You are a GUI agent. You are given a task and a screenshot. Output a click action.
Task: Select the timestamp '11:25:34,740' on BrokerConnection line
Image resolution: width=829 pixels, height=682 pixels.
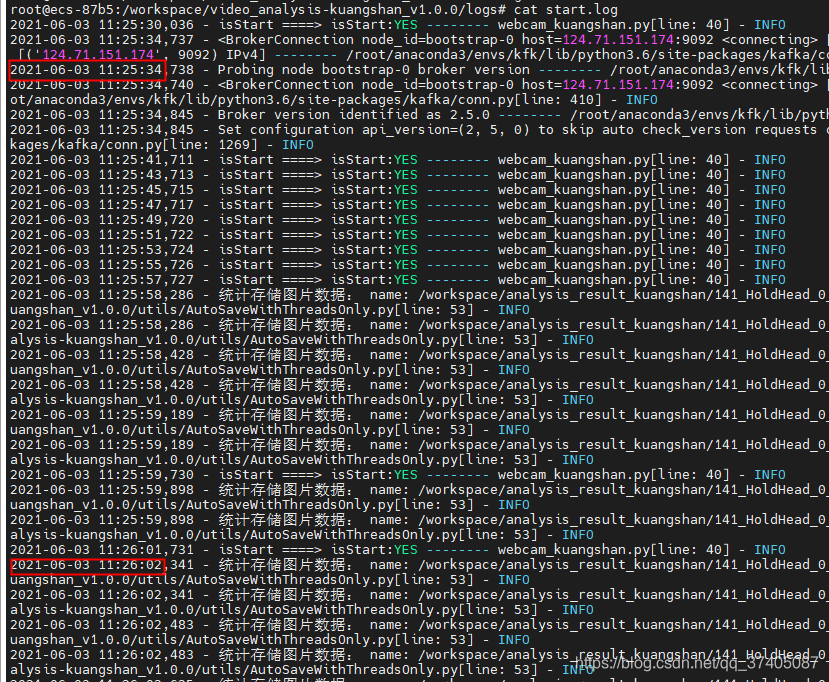tap(146, 85)
